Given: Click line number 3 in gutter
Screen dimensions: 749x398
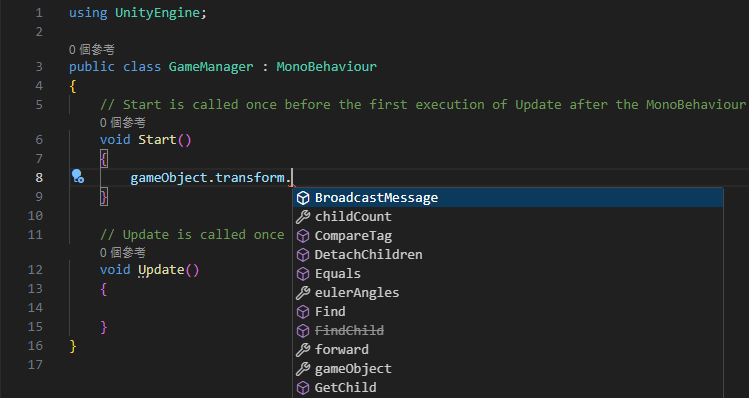Looking at the screenshot, I should pos(39,66).
